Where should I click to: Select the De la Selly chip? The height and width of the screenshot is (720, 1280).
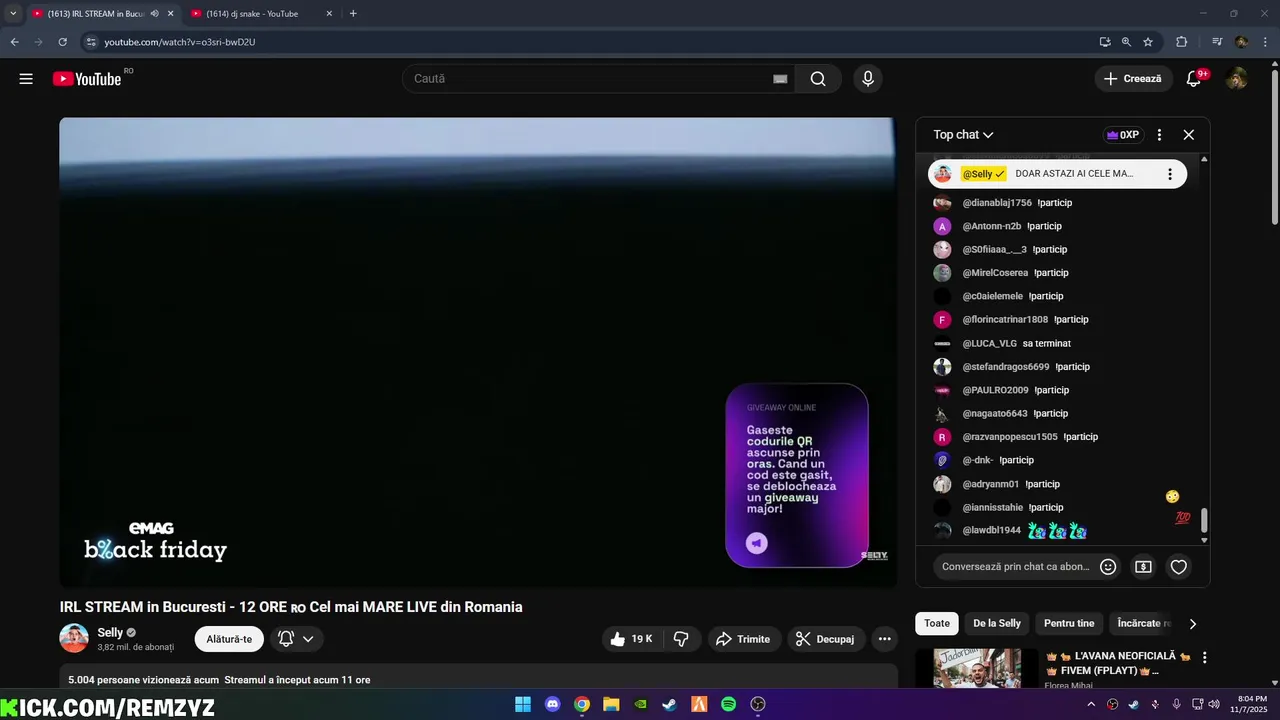[x=997, y=624]
